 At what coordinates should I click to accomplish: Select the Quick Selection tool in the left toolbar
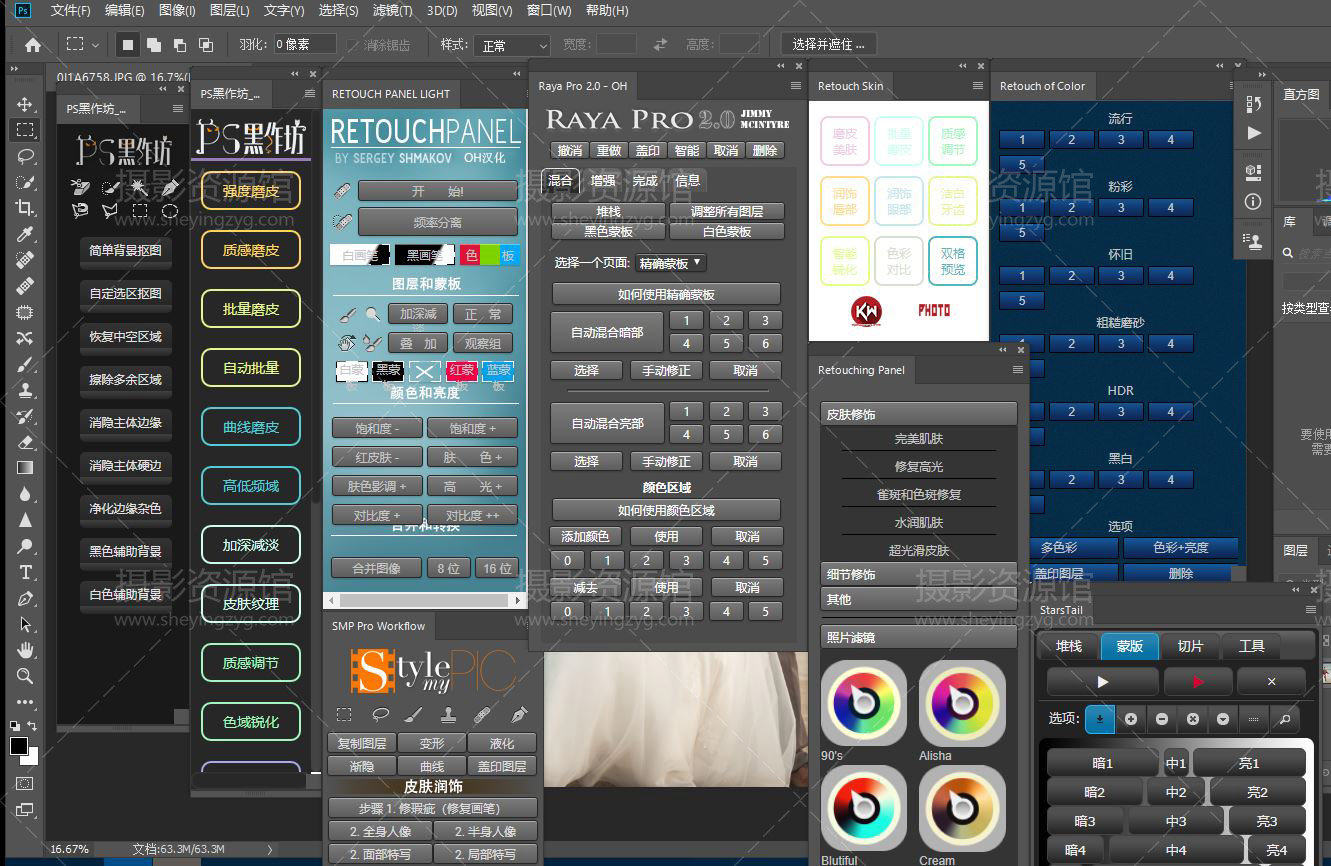tap(25, 182)
